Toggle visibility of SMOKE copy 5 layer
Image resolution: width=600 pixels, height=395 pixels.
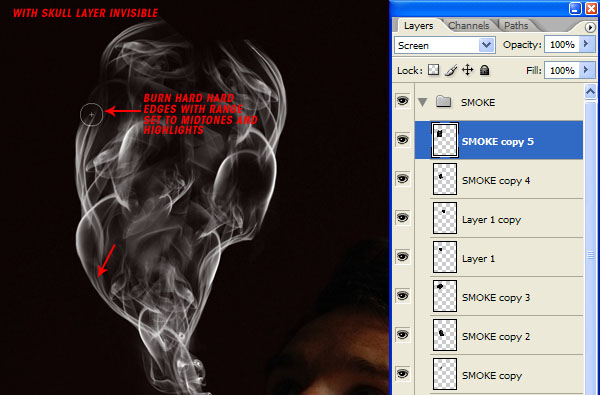coord(402,140)
